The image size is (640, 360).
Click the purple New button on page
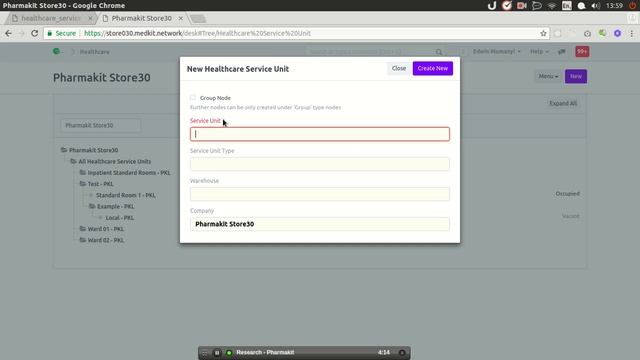[576, 76]
